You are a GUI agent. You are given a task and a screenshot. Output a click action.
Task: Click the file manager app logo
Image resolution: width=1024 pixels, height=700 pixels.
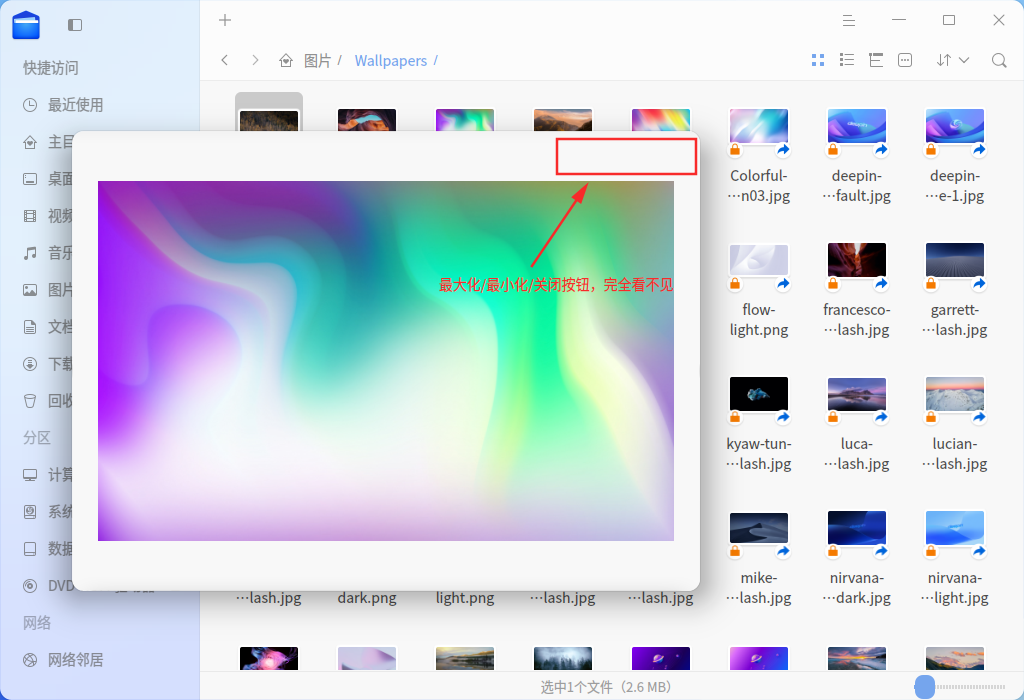click(x=26, y=25)
